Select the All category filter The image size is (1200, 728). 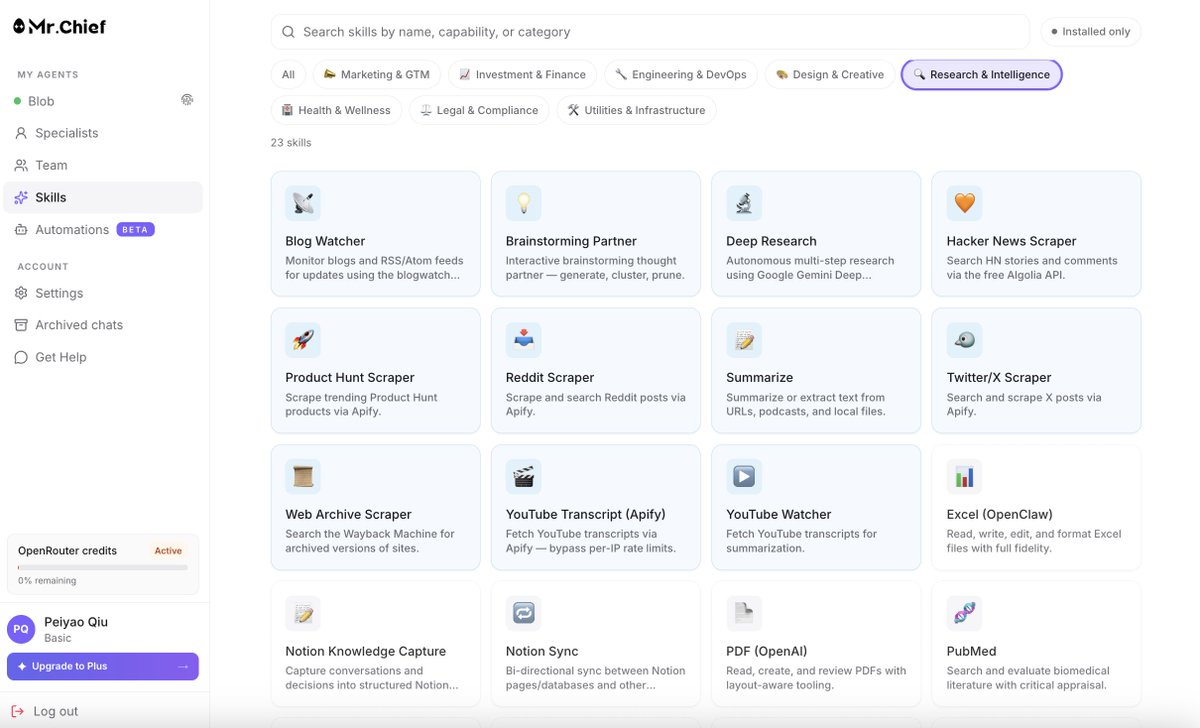[288, 75]
